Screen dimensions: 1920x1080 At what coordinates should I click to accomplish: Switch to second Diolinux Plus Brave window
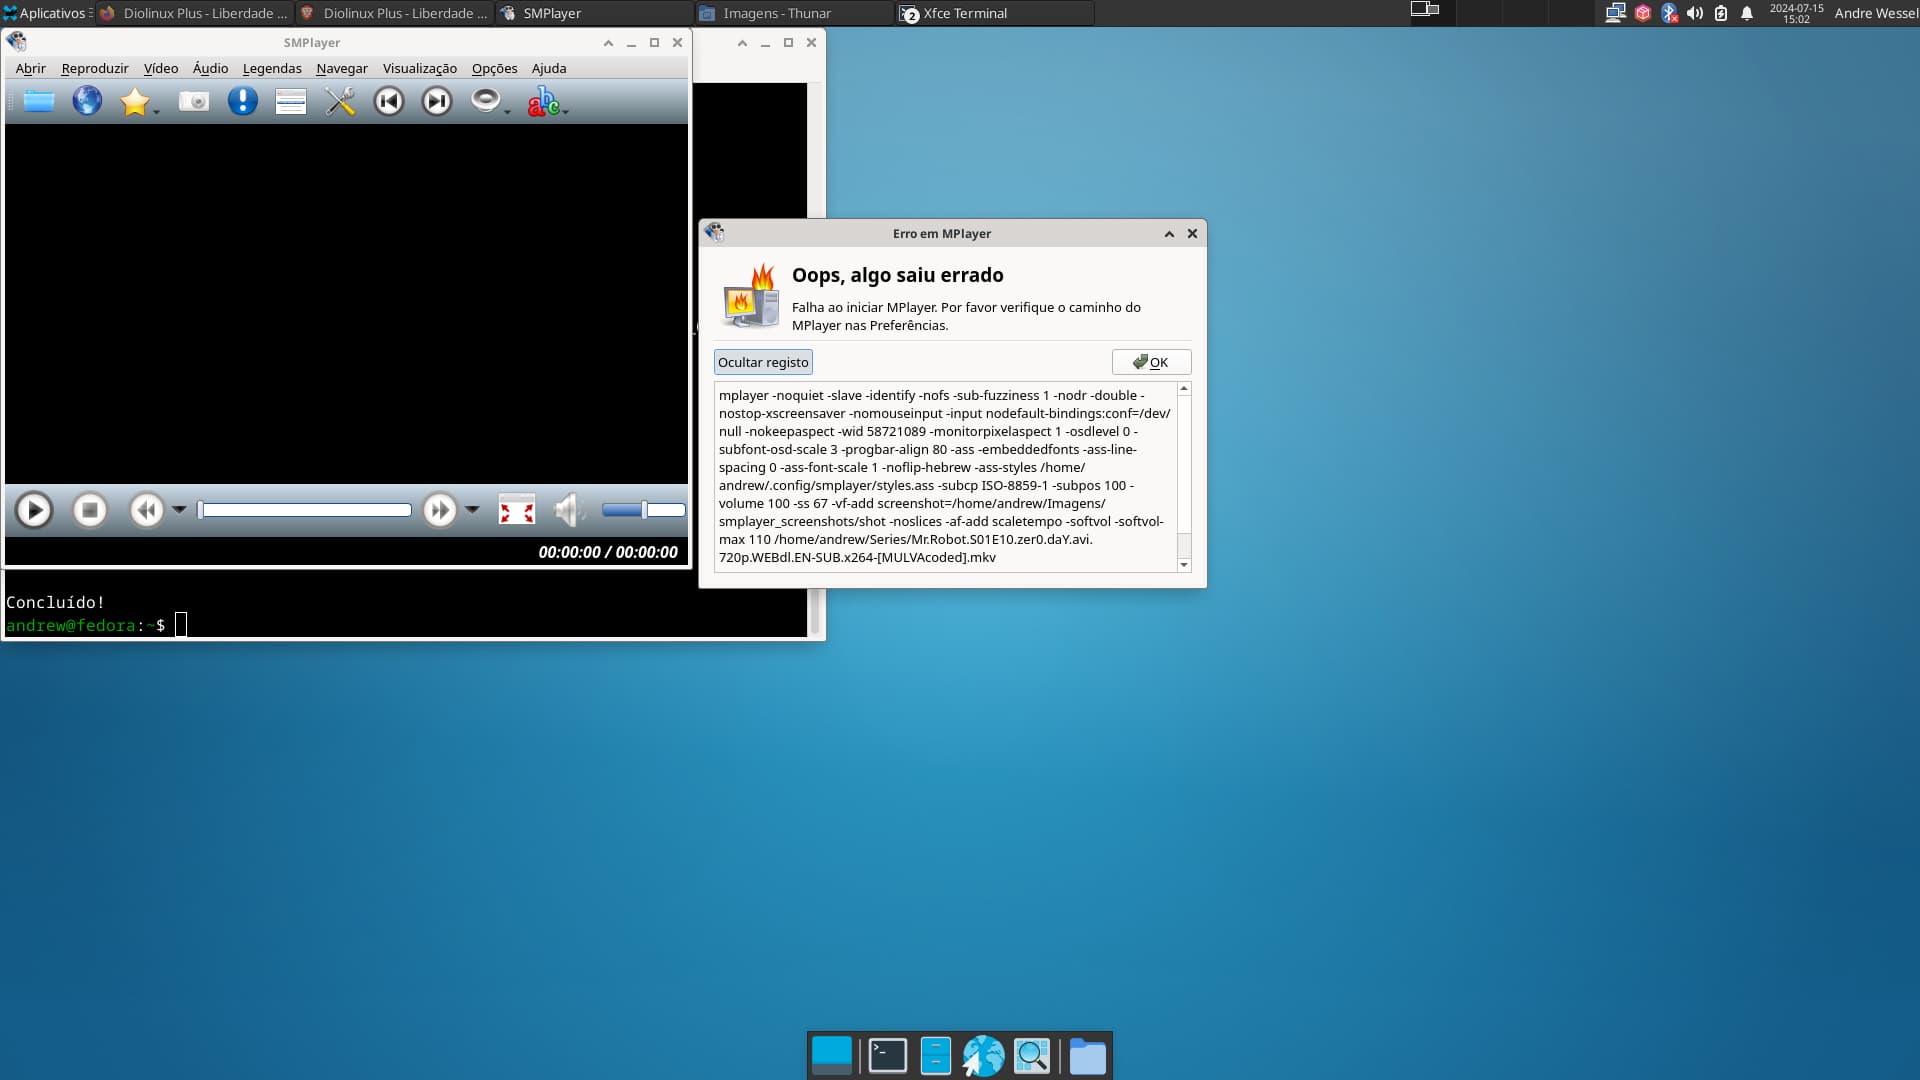click(395, 13)
